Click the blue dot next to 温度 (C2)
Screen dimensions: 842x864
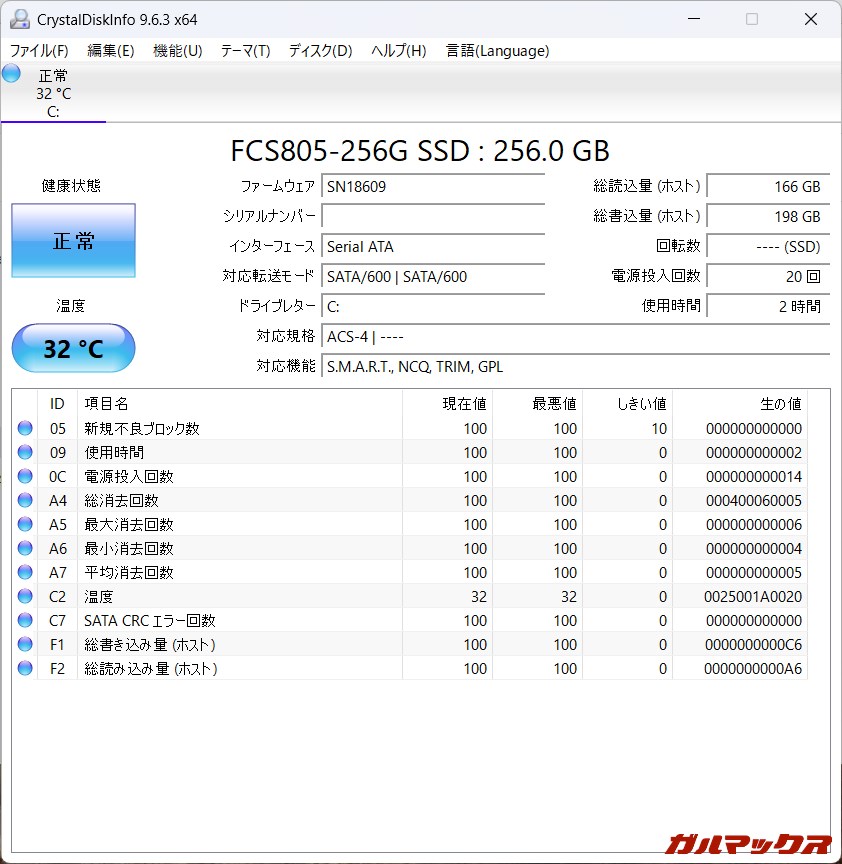[24, 596]
